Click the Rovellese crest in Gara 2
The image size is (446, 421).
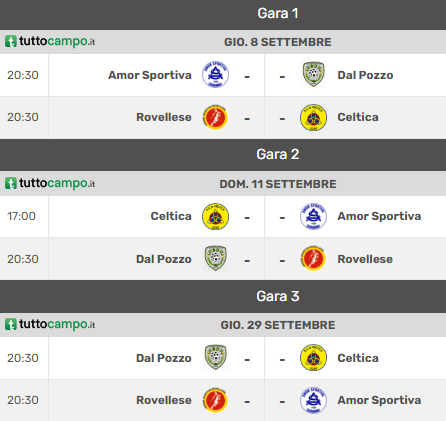click(313, 259)
